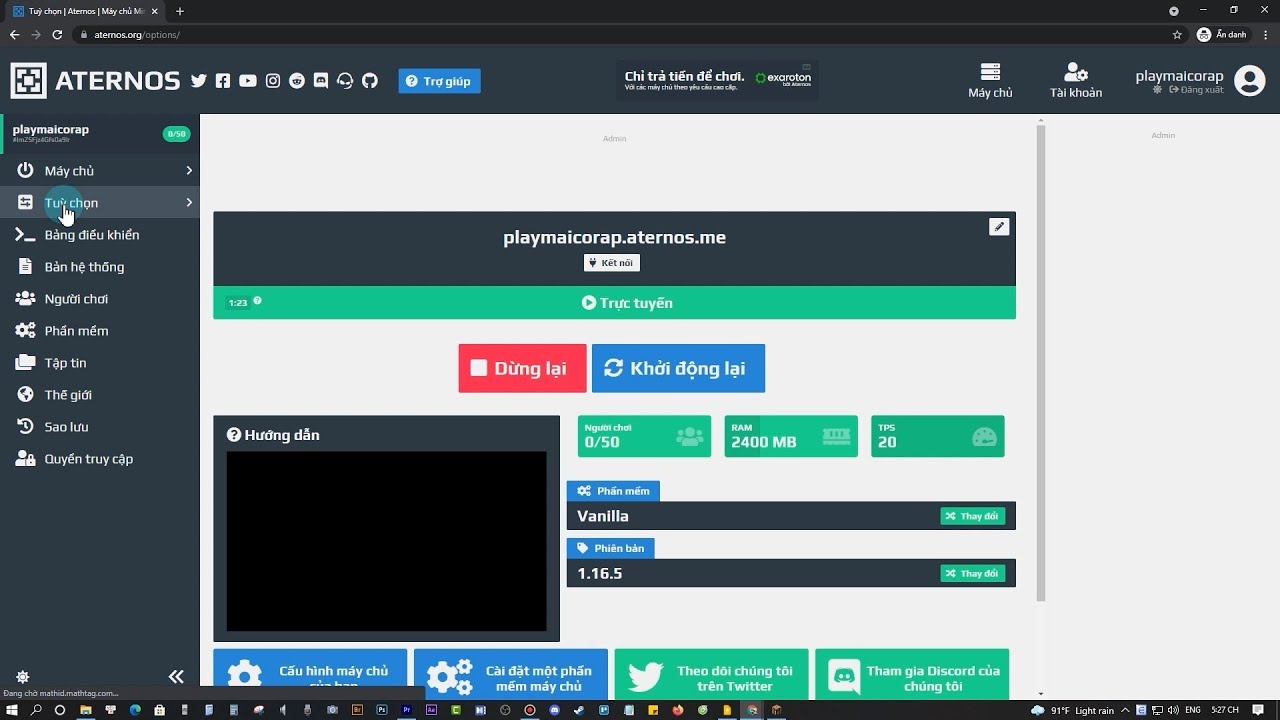Restart server with Khởi động lại
The height and width of the screenshot is (720, 1280).
coord(678,368)
